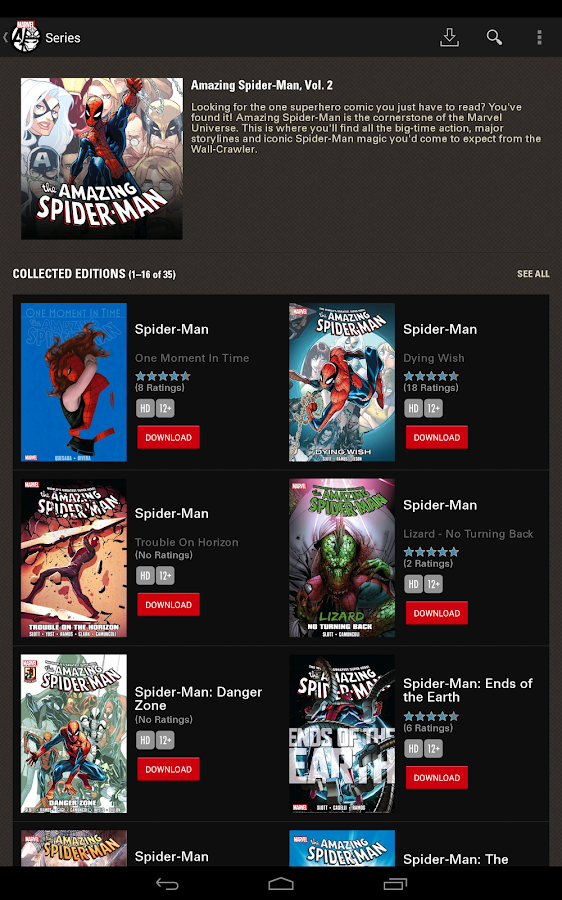The image size is (562, 900).
Task: Tap the HD badge under One Moment In Time
Action: 145,408
